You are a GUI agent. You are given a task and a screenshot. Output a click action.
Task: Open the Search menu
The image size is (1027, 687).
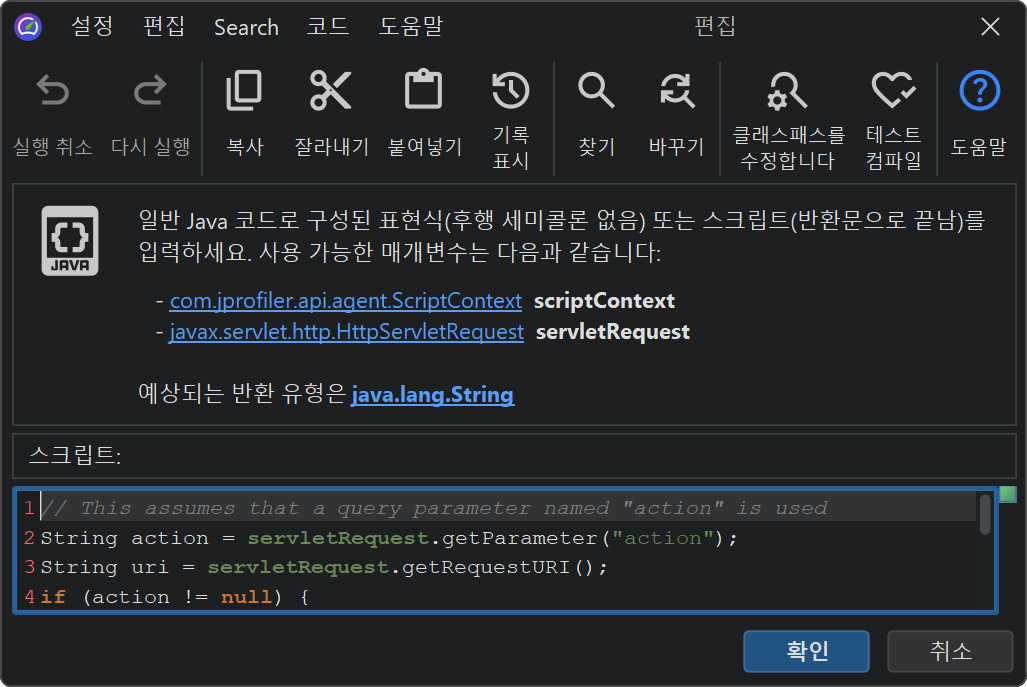tap(246, 27)
